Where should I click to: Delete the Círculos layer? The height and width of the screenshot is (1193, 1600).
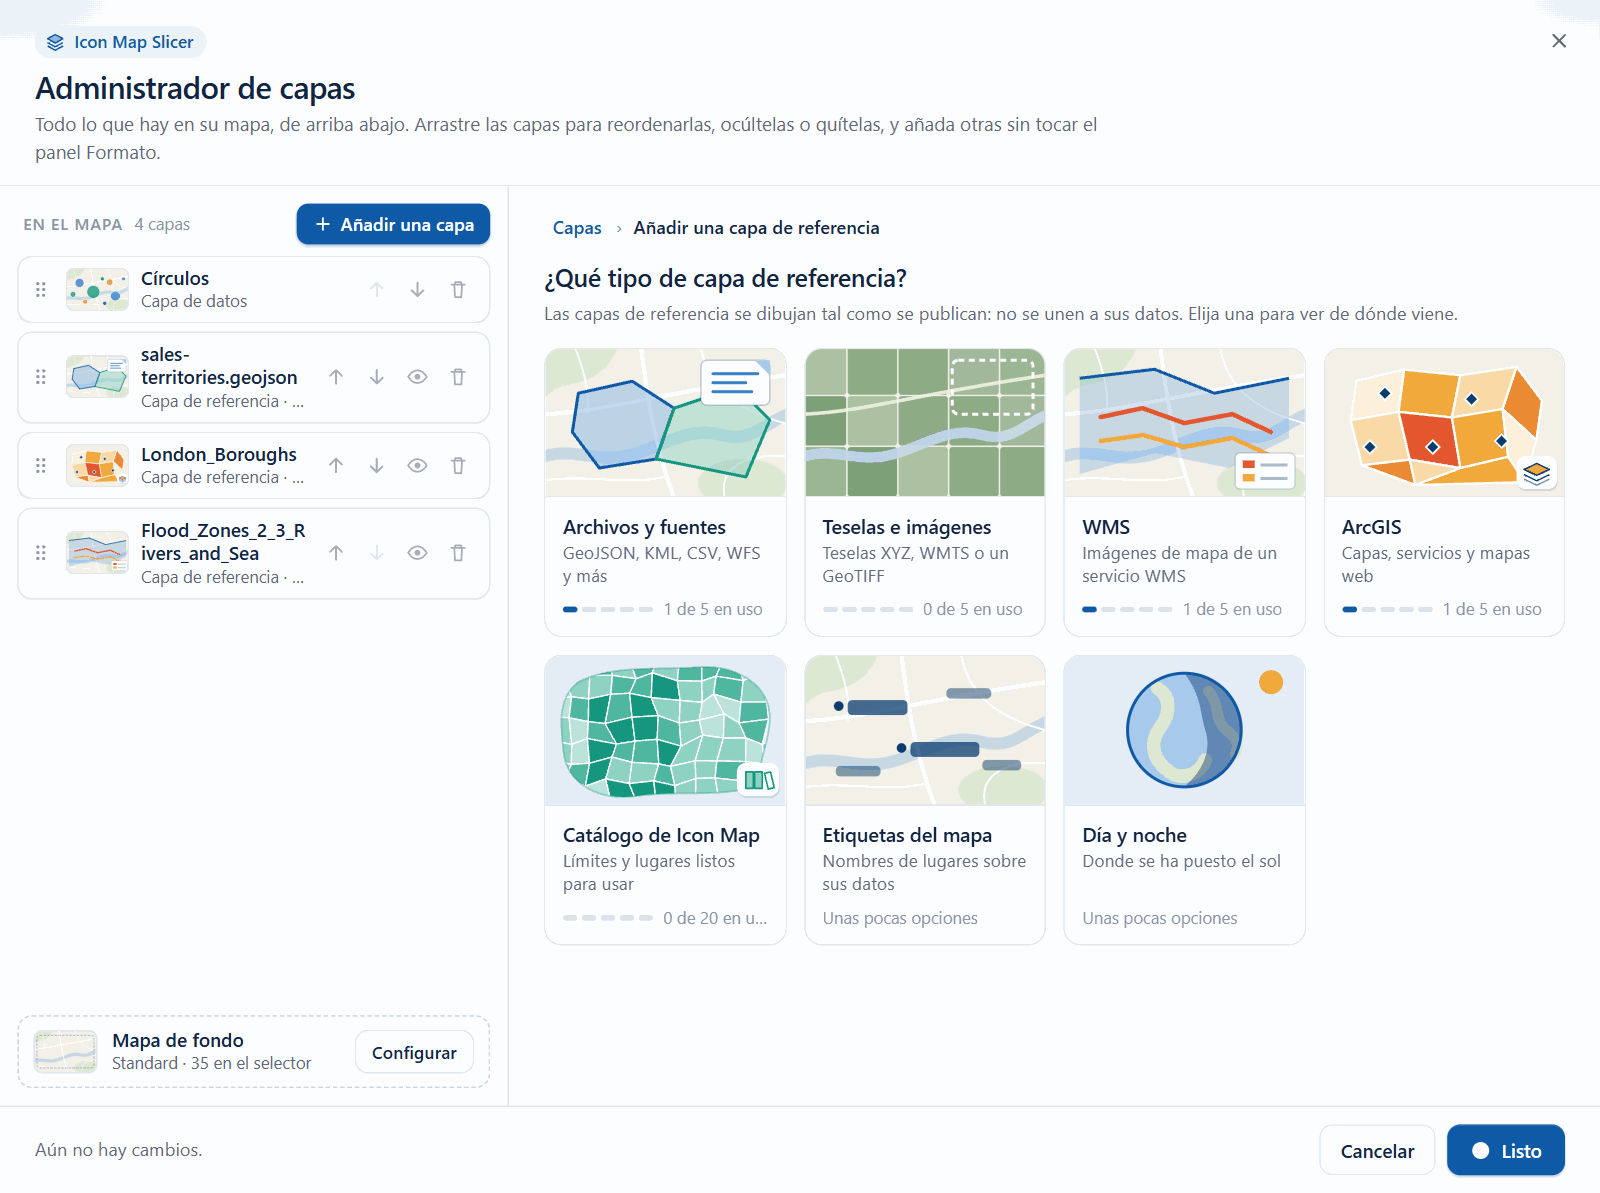click(x=458, y=290)
